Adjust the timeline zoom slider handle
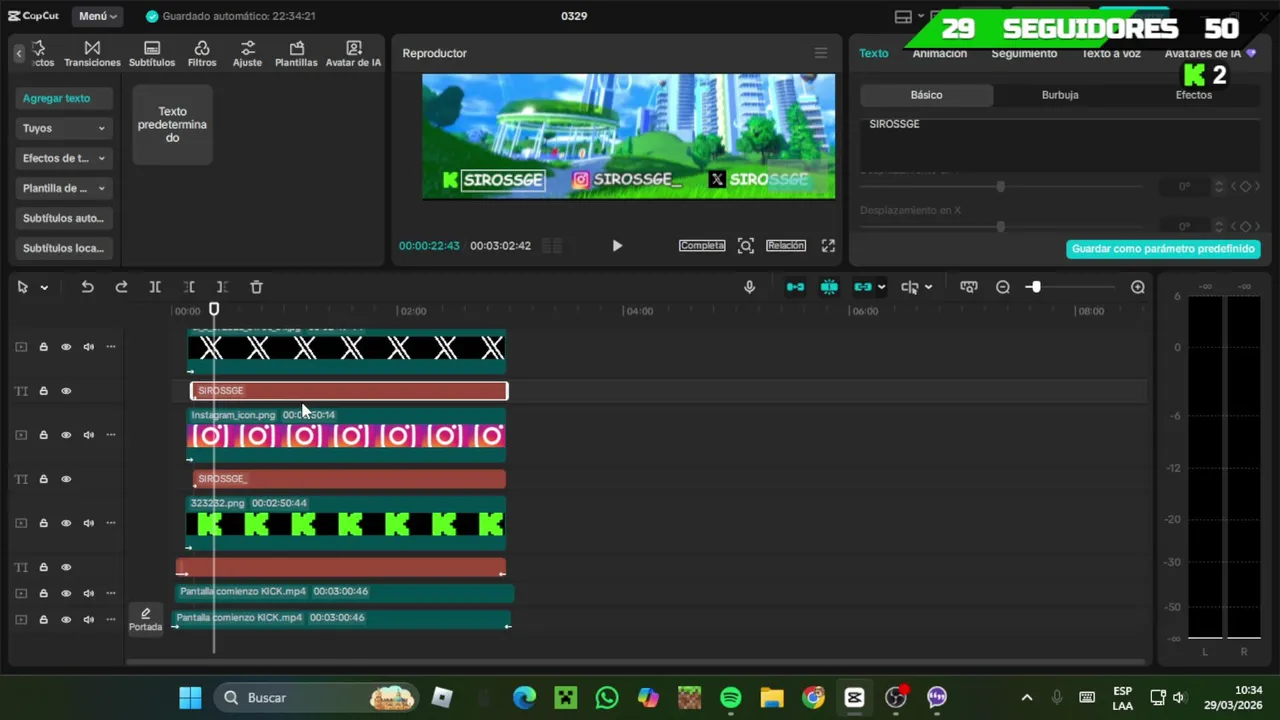Screen dimensions: 1280x720 coord(1035,287)
